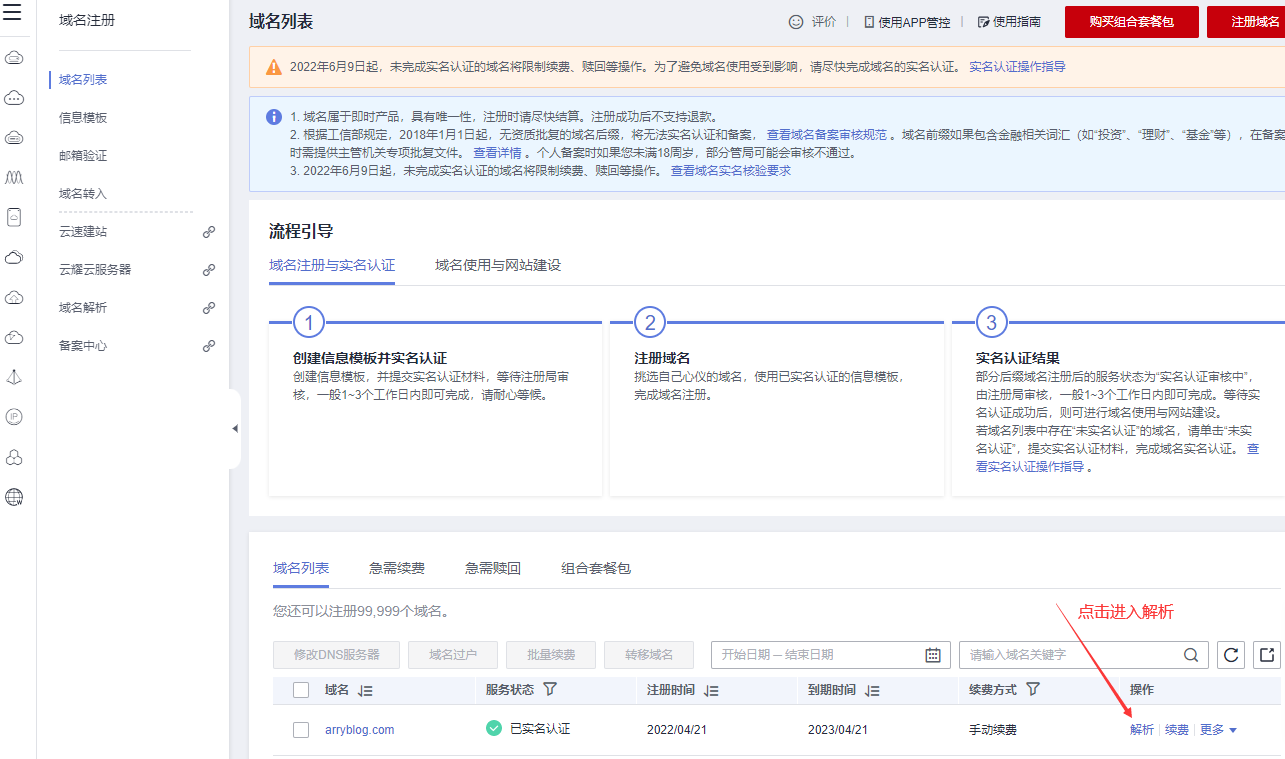Open the phone-with-cloud icon in left rail
The height and width of the screenshot is (759, 1285).
coord(14,217)
